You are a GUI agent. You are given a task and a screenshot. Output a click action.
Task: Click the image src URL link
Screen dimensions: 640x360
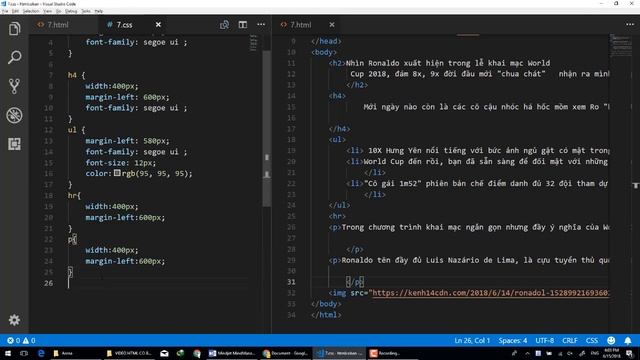[491, 293]
